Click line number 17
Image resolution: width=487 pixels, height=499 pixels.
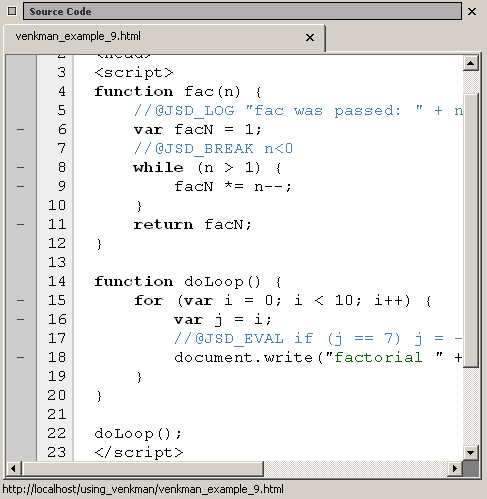[57, 338]
